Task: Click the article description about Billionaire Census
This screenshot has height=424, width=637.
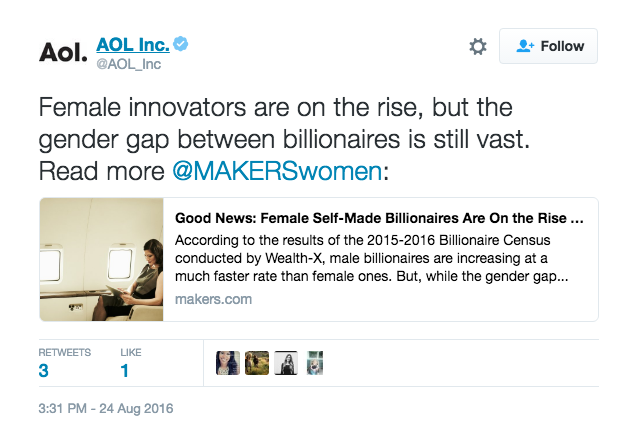Action: (372, 258)
